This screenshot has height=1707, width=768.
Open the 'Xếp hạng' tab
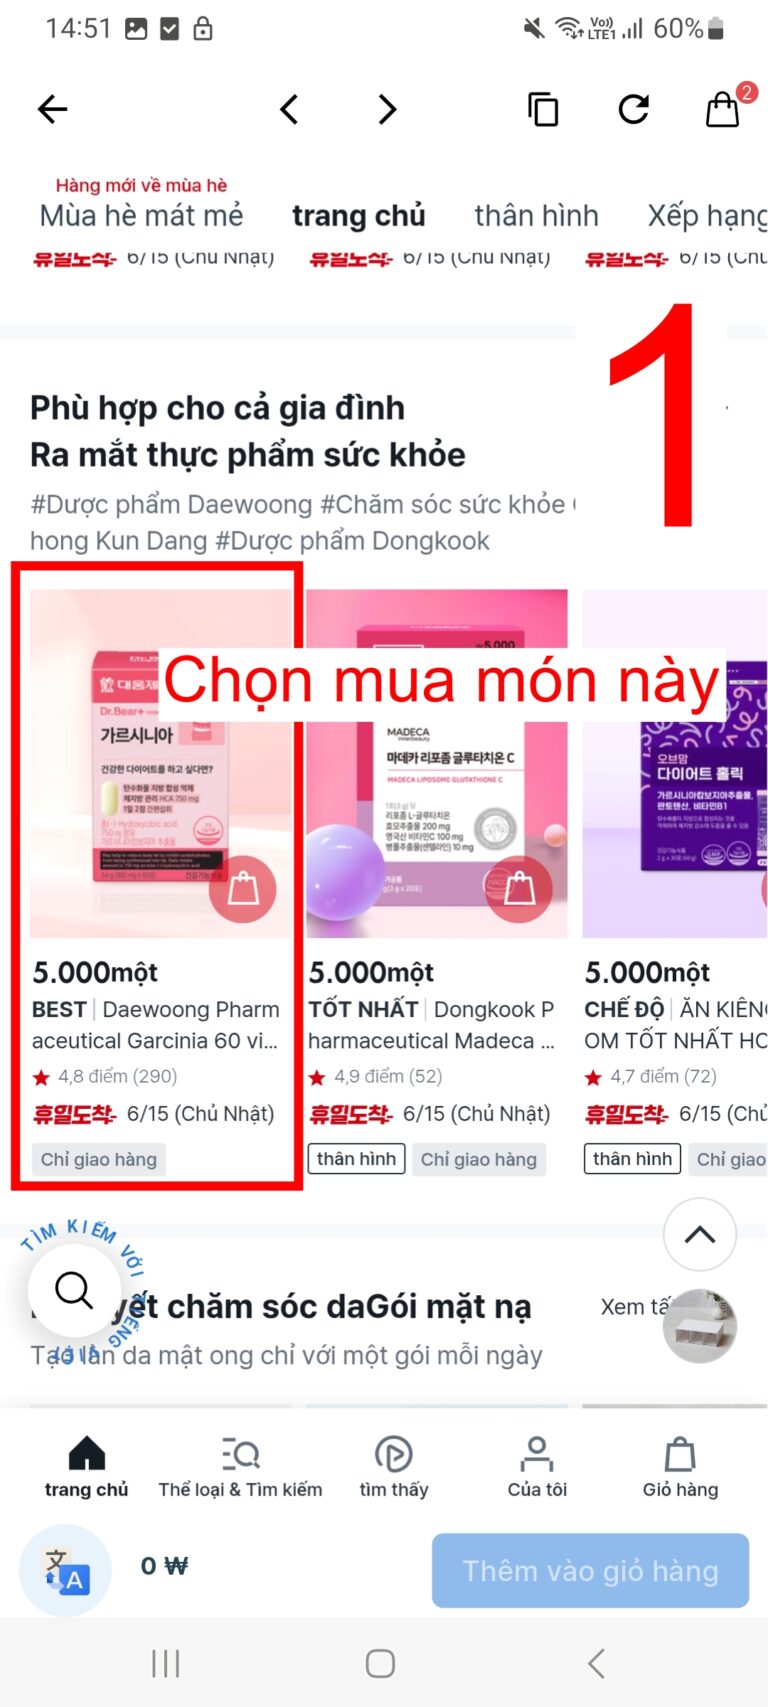(x=707, y=216)
